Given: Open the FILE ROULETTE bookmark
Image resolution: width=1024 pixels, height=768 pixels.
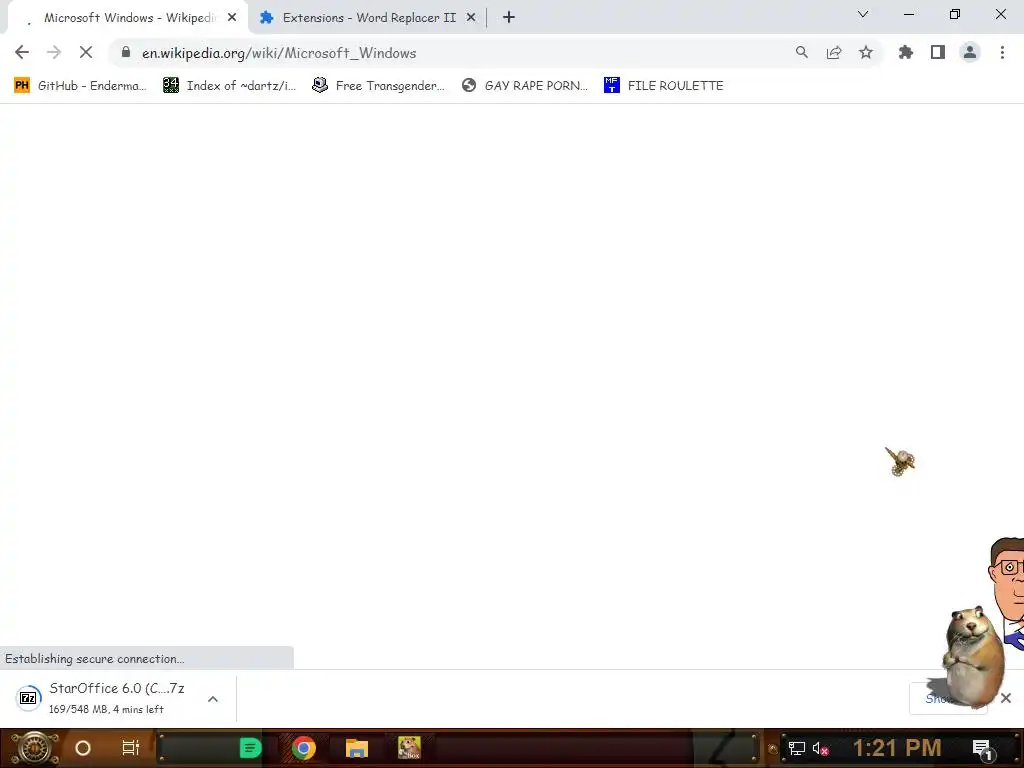Looking at the screenshot, I should [664, 86].
